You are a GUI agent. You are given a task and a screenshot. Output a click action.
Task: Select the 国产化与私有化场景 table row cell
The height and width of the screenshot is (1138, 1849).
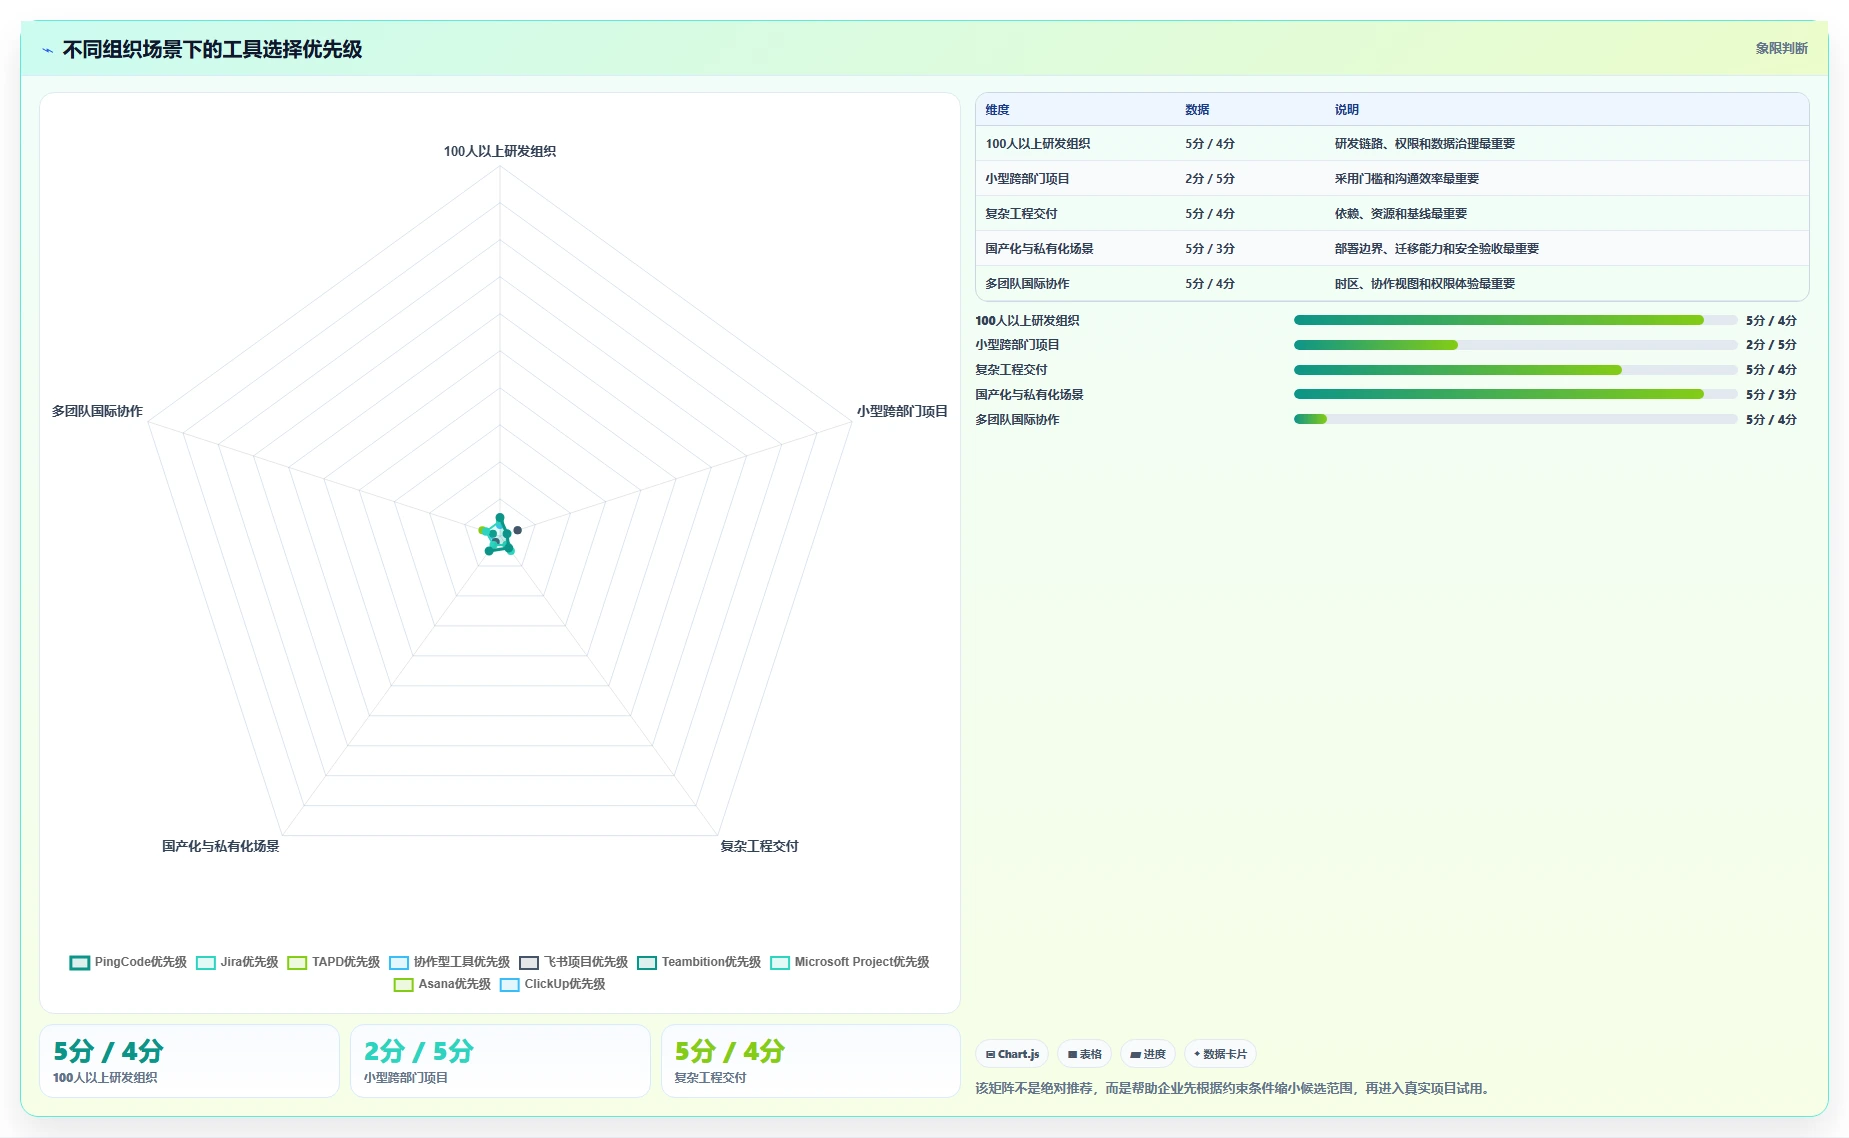(x=1039, y=249)
